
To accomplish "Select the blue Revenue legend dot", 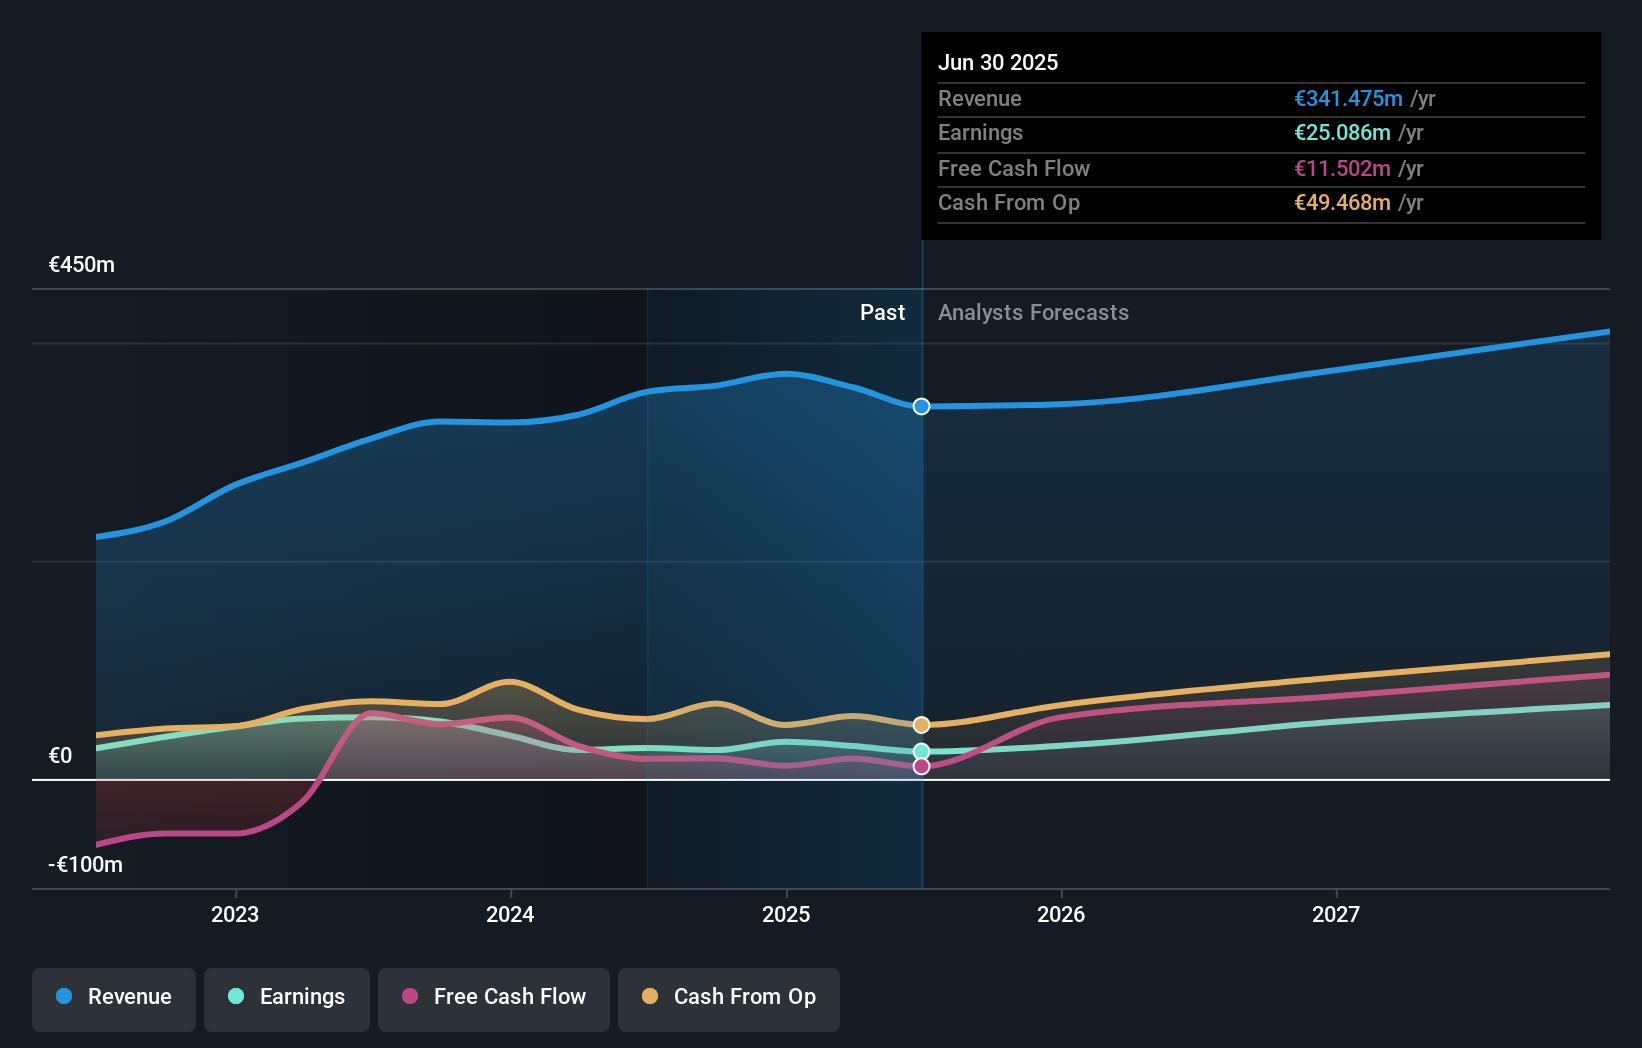I will tap(64, 997).
